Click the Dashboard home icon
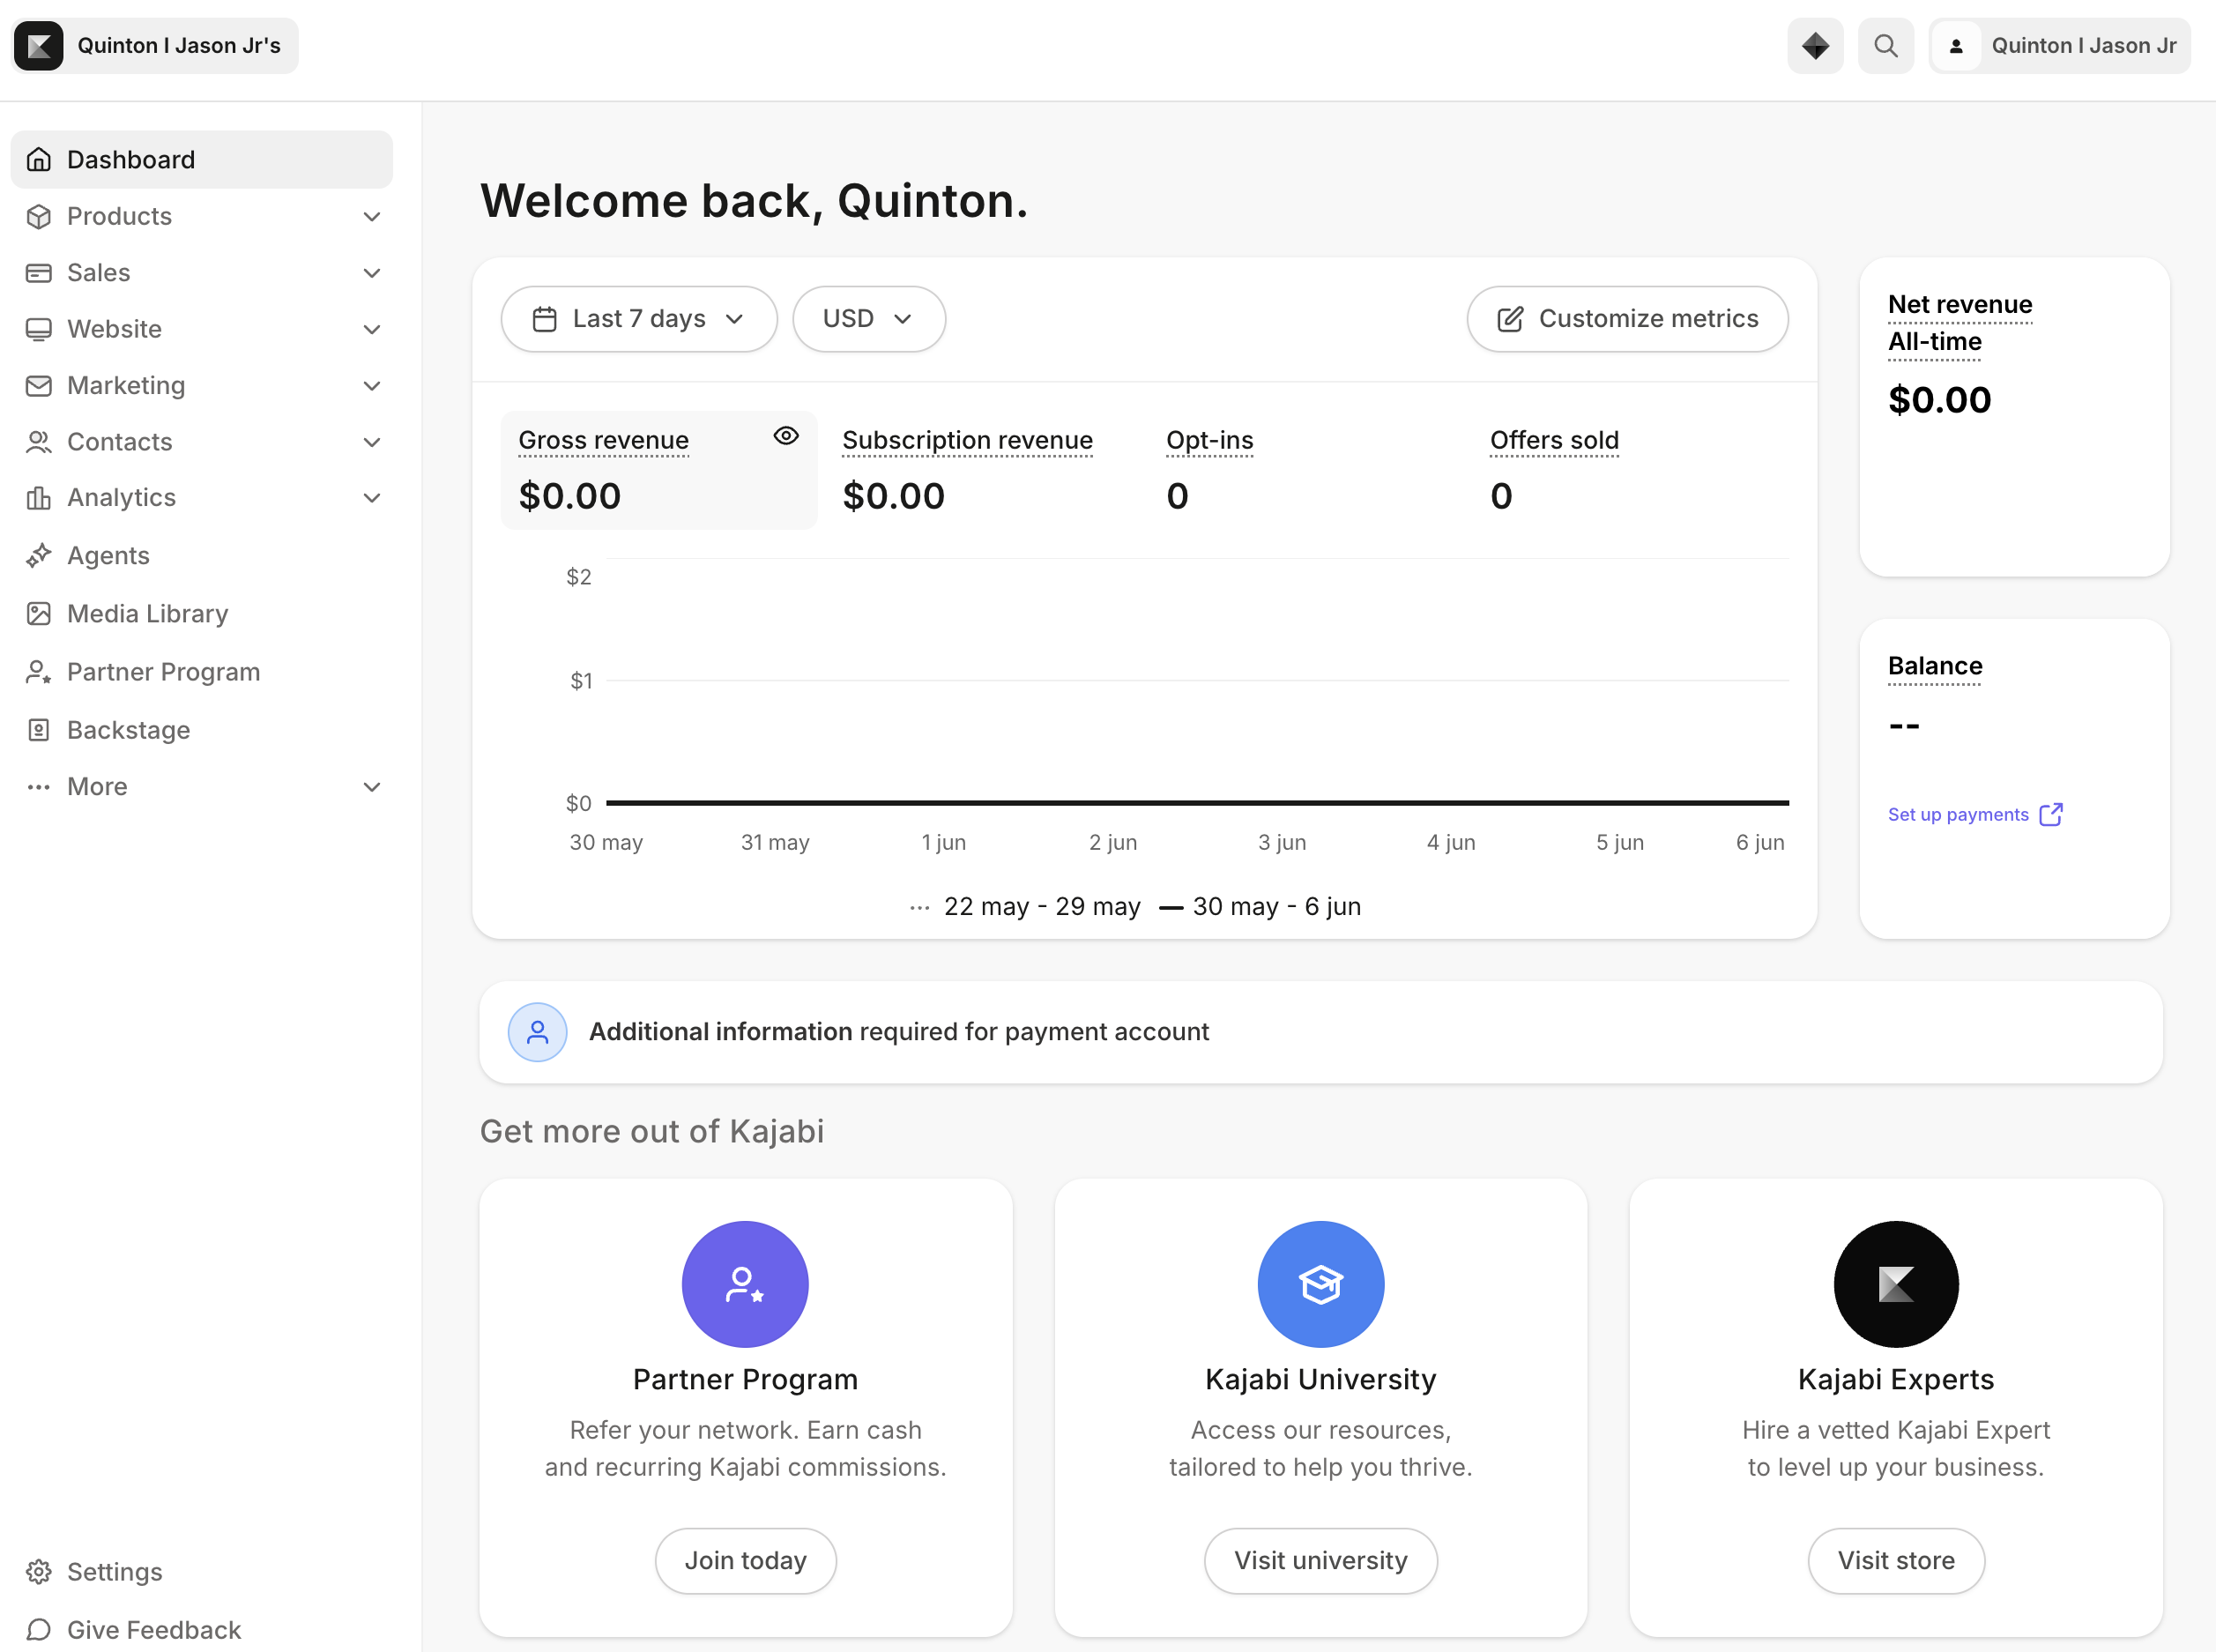This screenshot has height=1652, width=2216. [39, 160]
